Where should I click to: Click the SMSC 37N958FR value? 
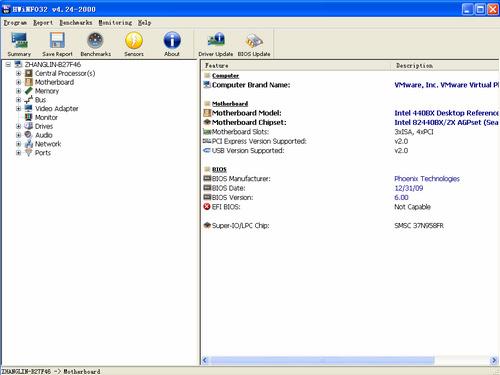point(419,226)
